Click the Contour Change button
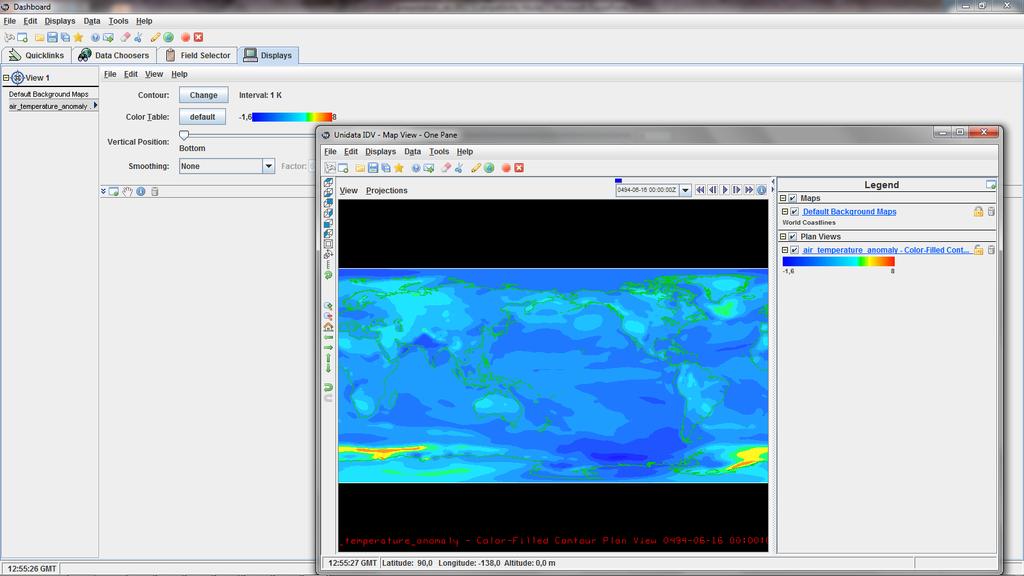 click(x=203, y=95)
